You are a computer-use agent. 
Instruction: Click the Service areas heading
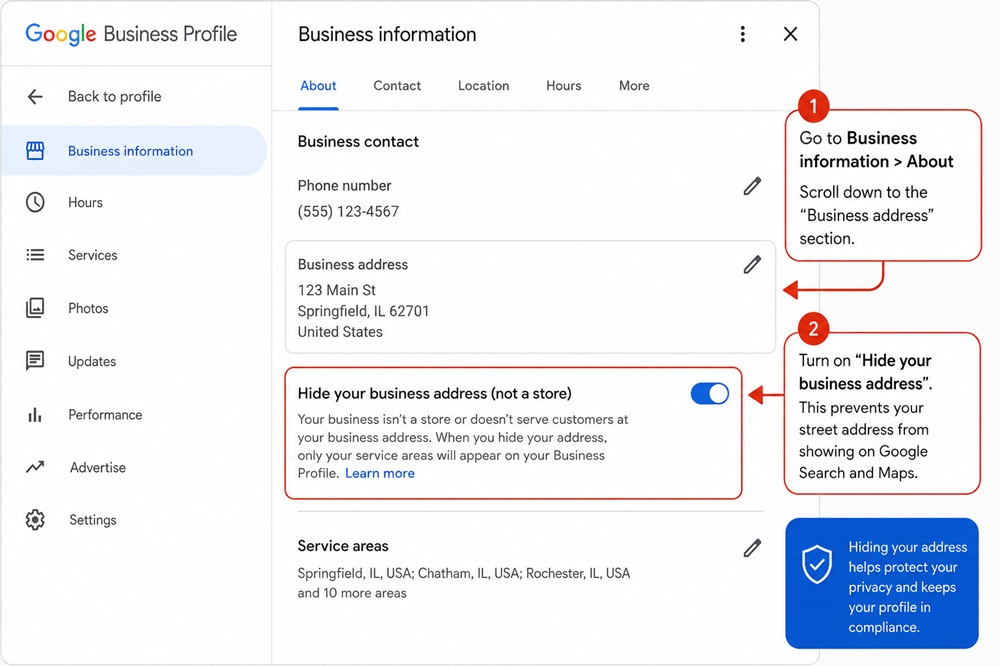[x=343, y=546]
